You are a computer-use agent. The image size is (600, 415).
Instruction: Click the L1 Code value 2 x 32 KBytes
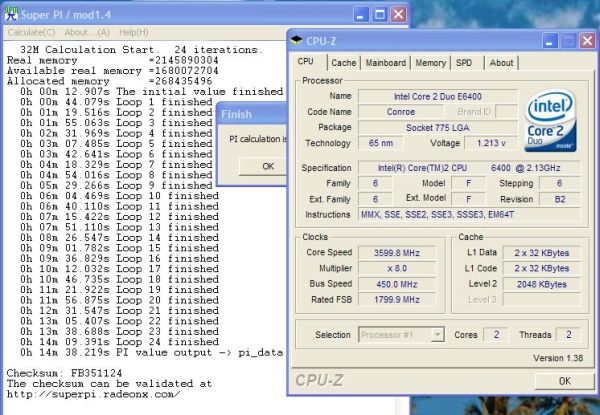[541, 268]
